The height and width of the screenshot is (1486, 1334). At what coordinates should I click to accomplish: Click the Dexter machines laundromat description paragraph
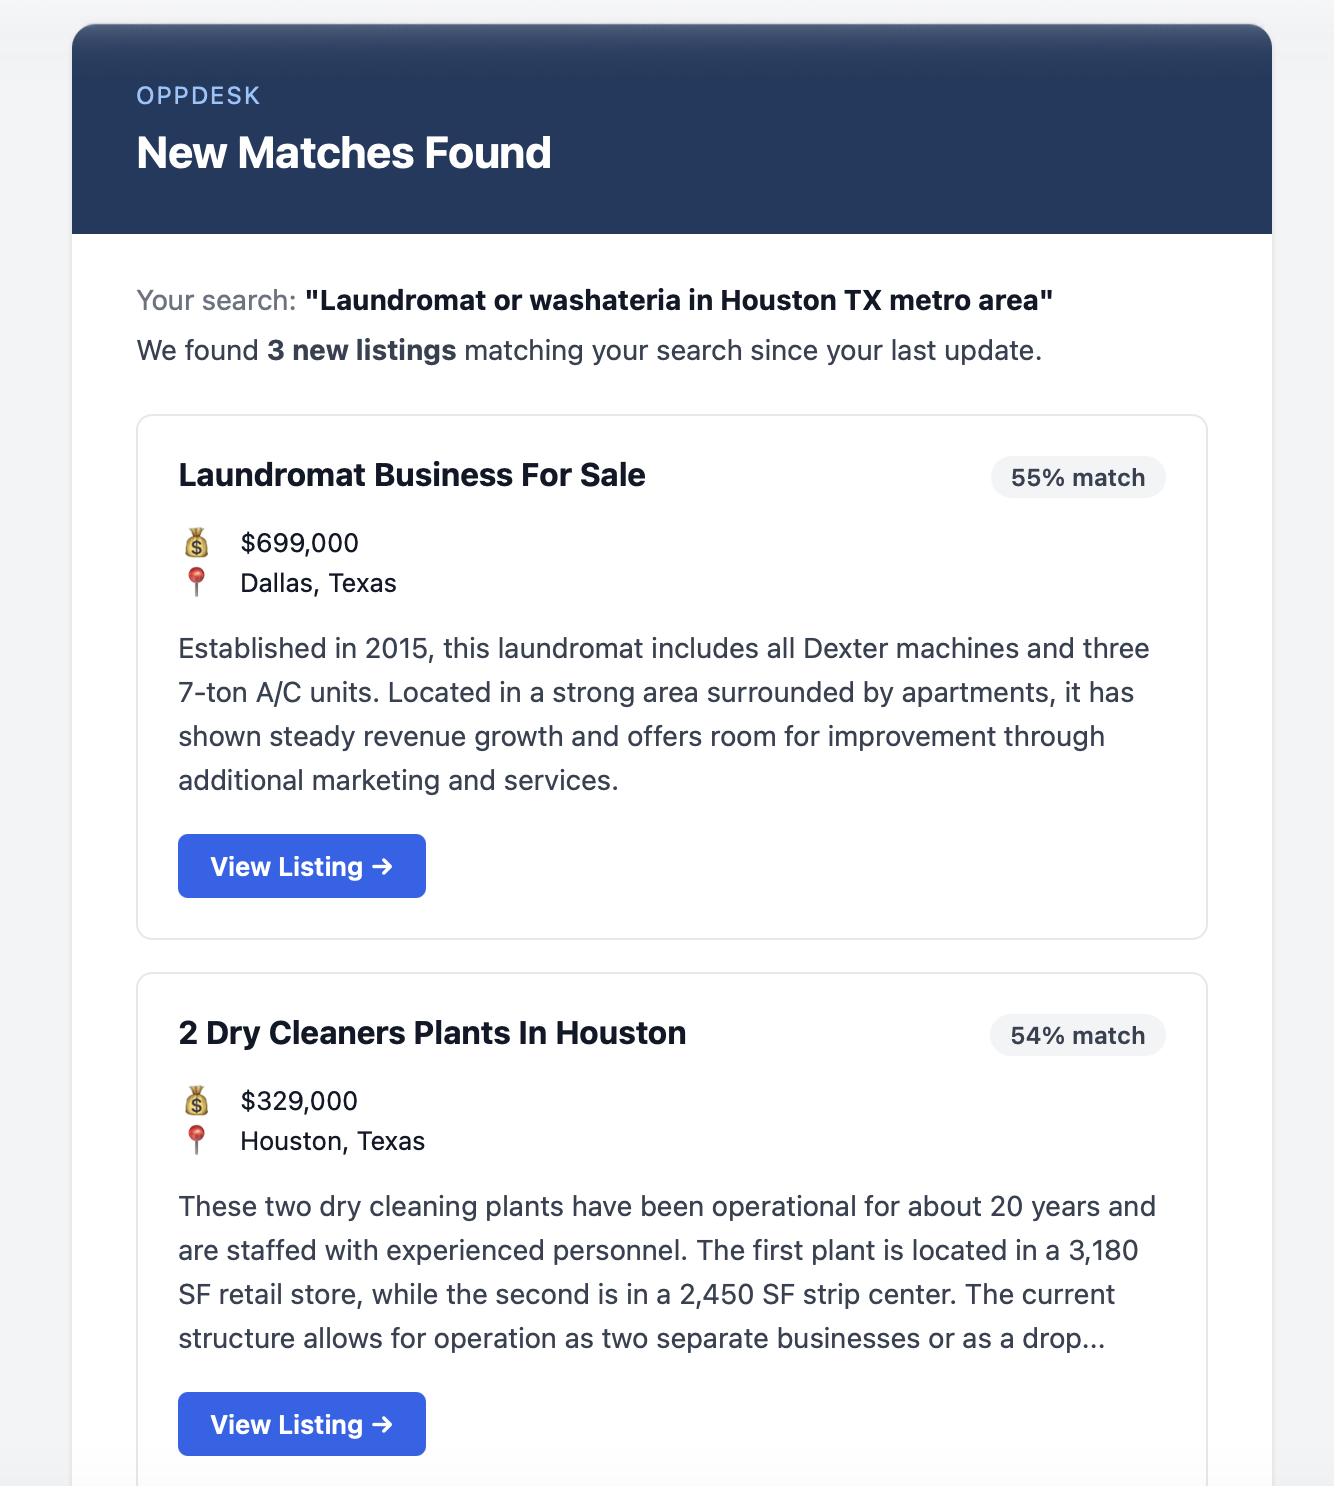click(x=666, y=714)
